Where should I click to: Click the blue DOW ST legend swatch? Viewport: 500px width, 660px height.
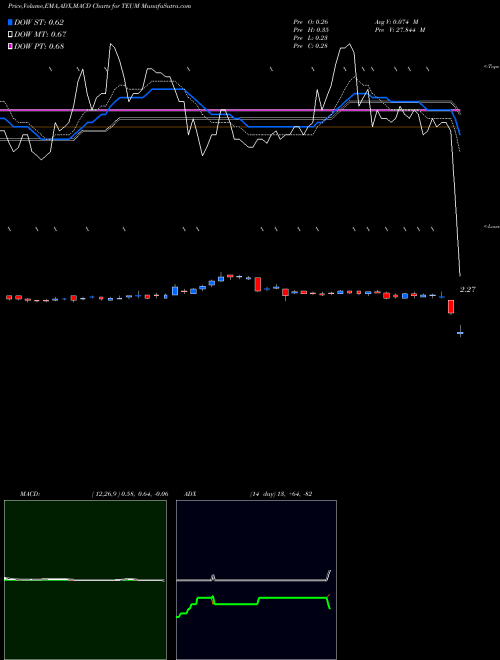pyautogui.click(x=10, y=22)
